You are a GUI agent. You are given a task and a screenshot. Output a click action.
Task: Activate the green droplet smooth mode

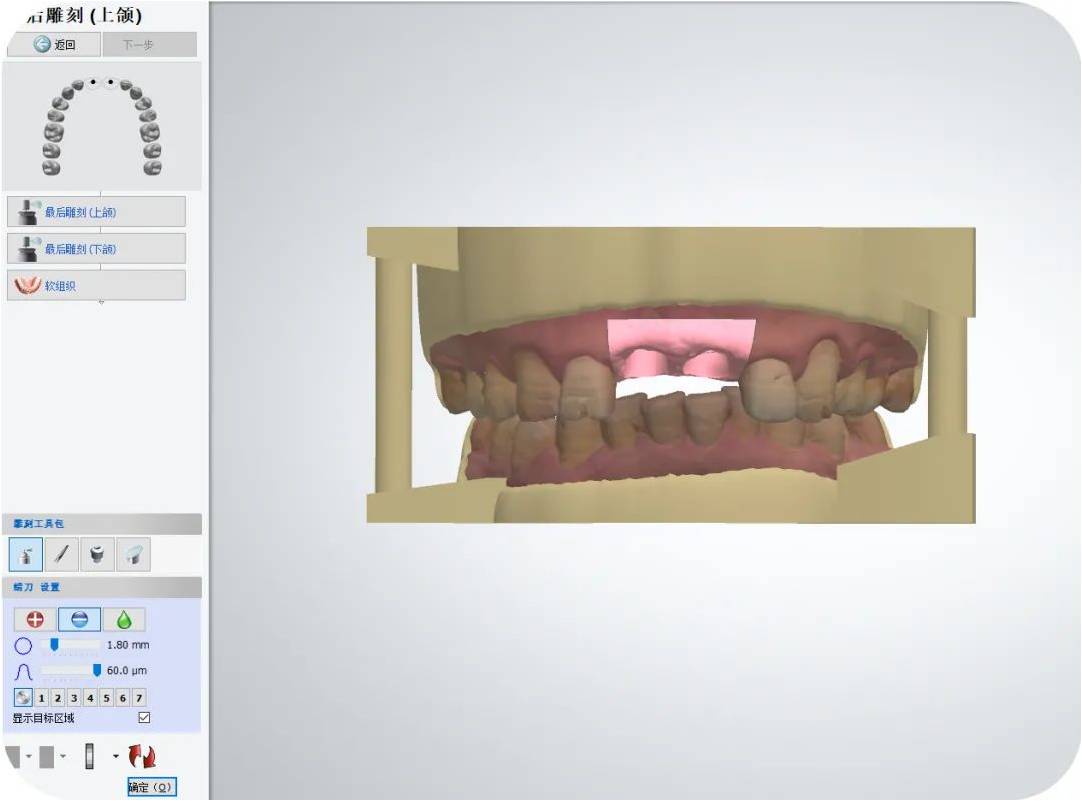124,619
